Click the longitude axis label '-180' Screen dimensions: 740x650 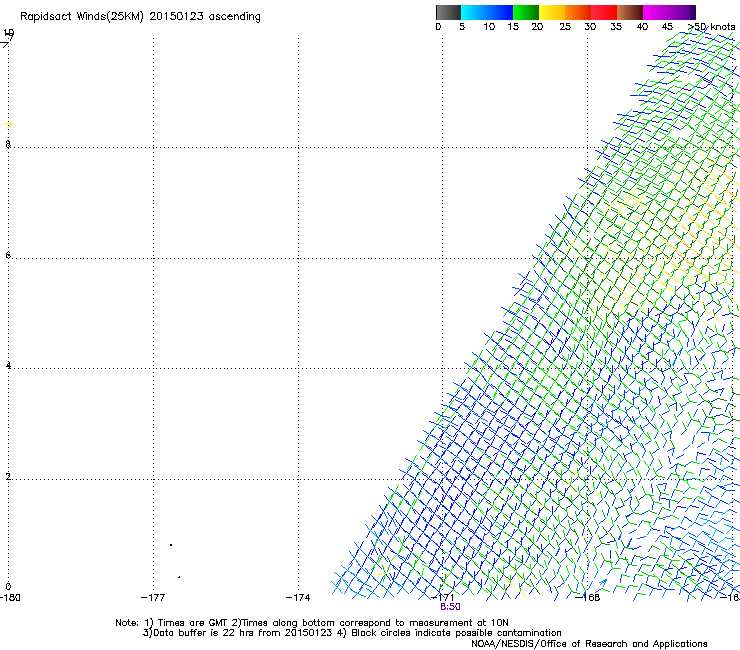pyautogui.click(x=10, y=598)
